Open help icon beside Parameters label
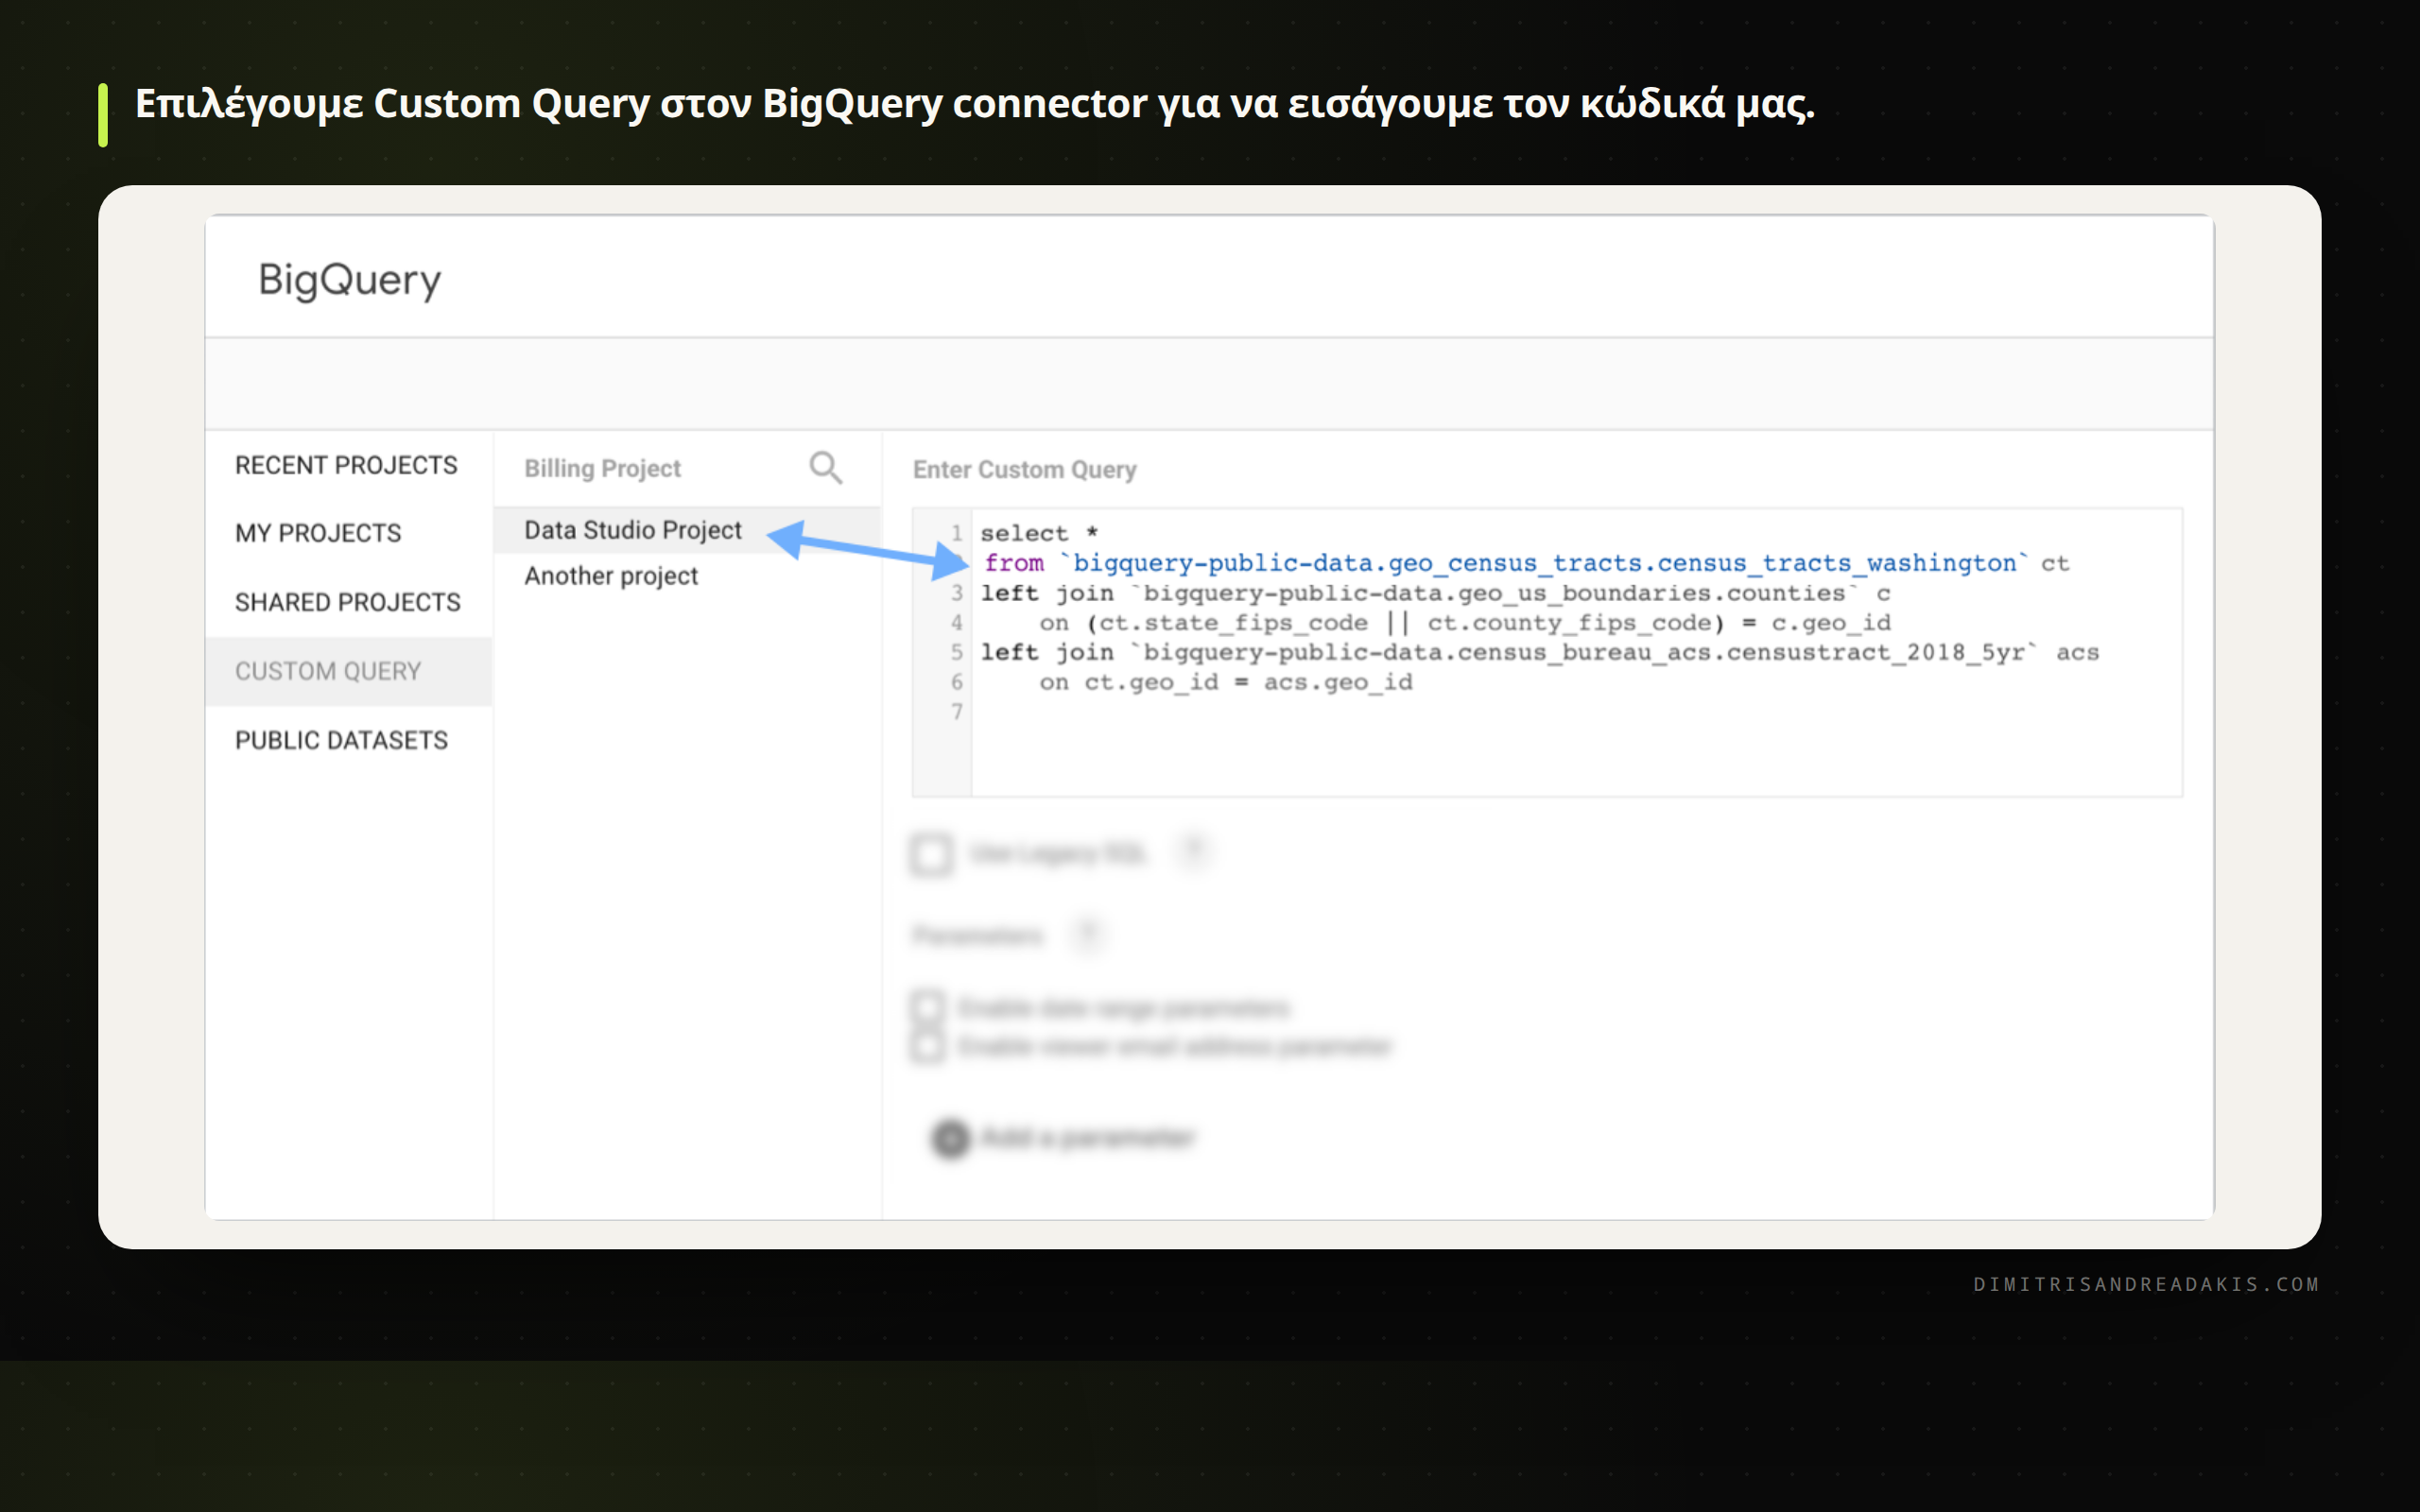The height and width of the screenshot is (1512, 2420). pos(1088,935)
